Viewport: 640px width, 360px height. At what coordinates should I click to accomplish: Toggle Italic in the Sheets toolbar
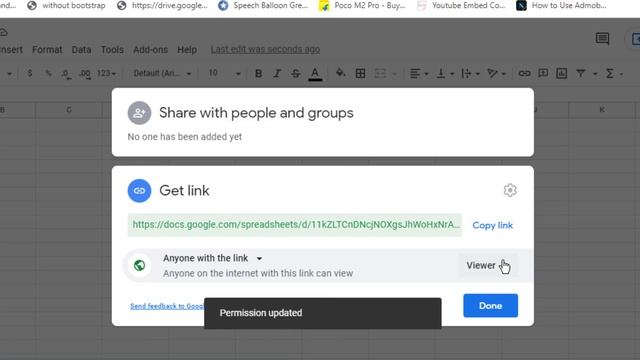click(x=277, y=73)
